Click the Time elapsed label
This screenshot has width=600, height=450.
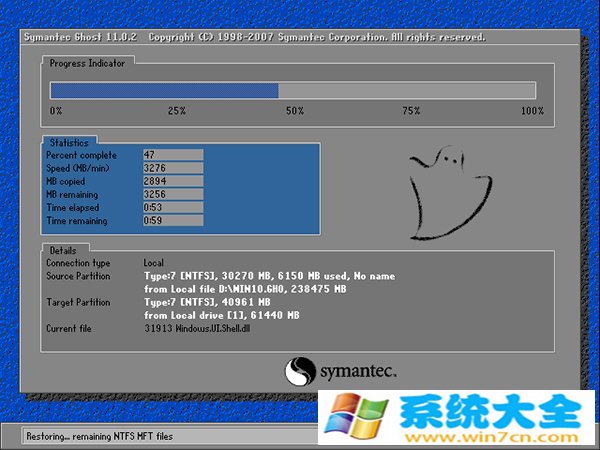(x=73, y=207)
